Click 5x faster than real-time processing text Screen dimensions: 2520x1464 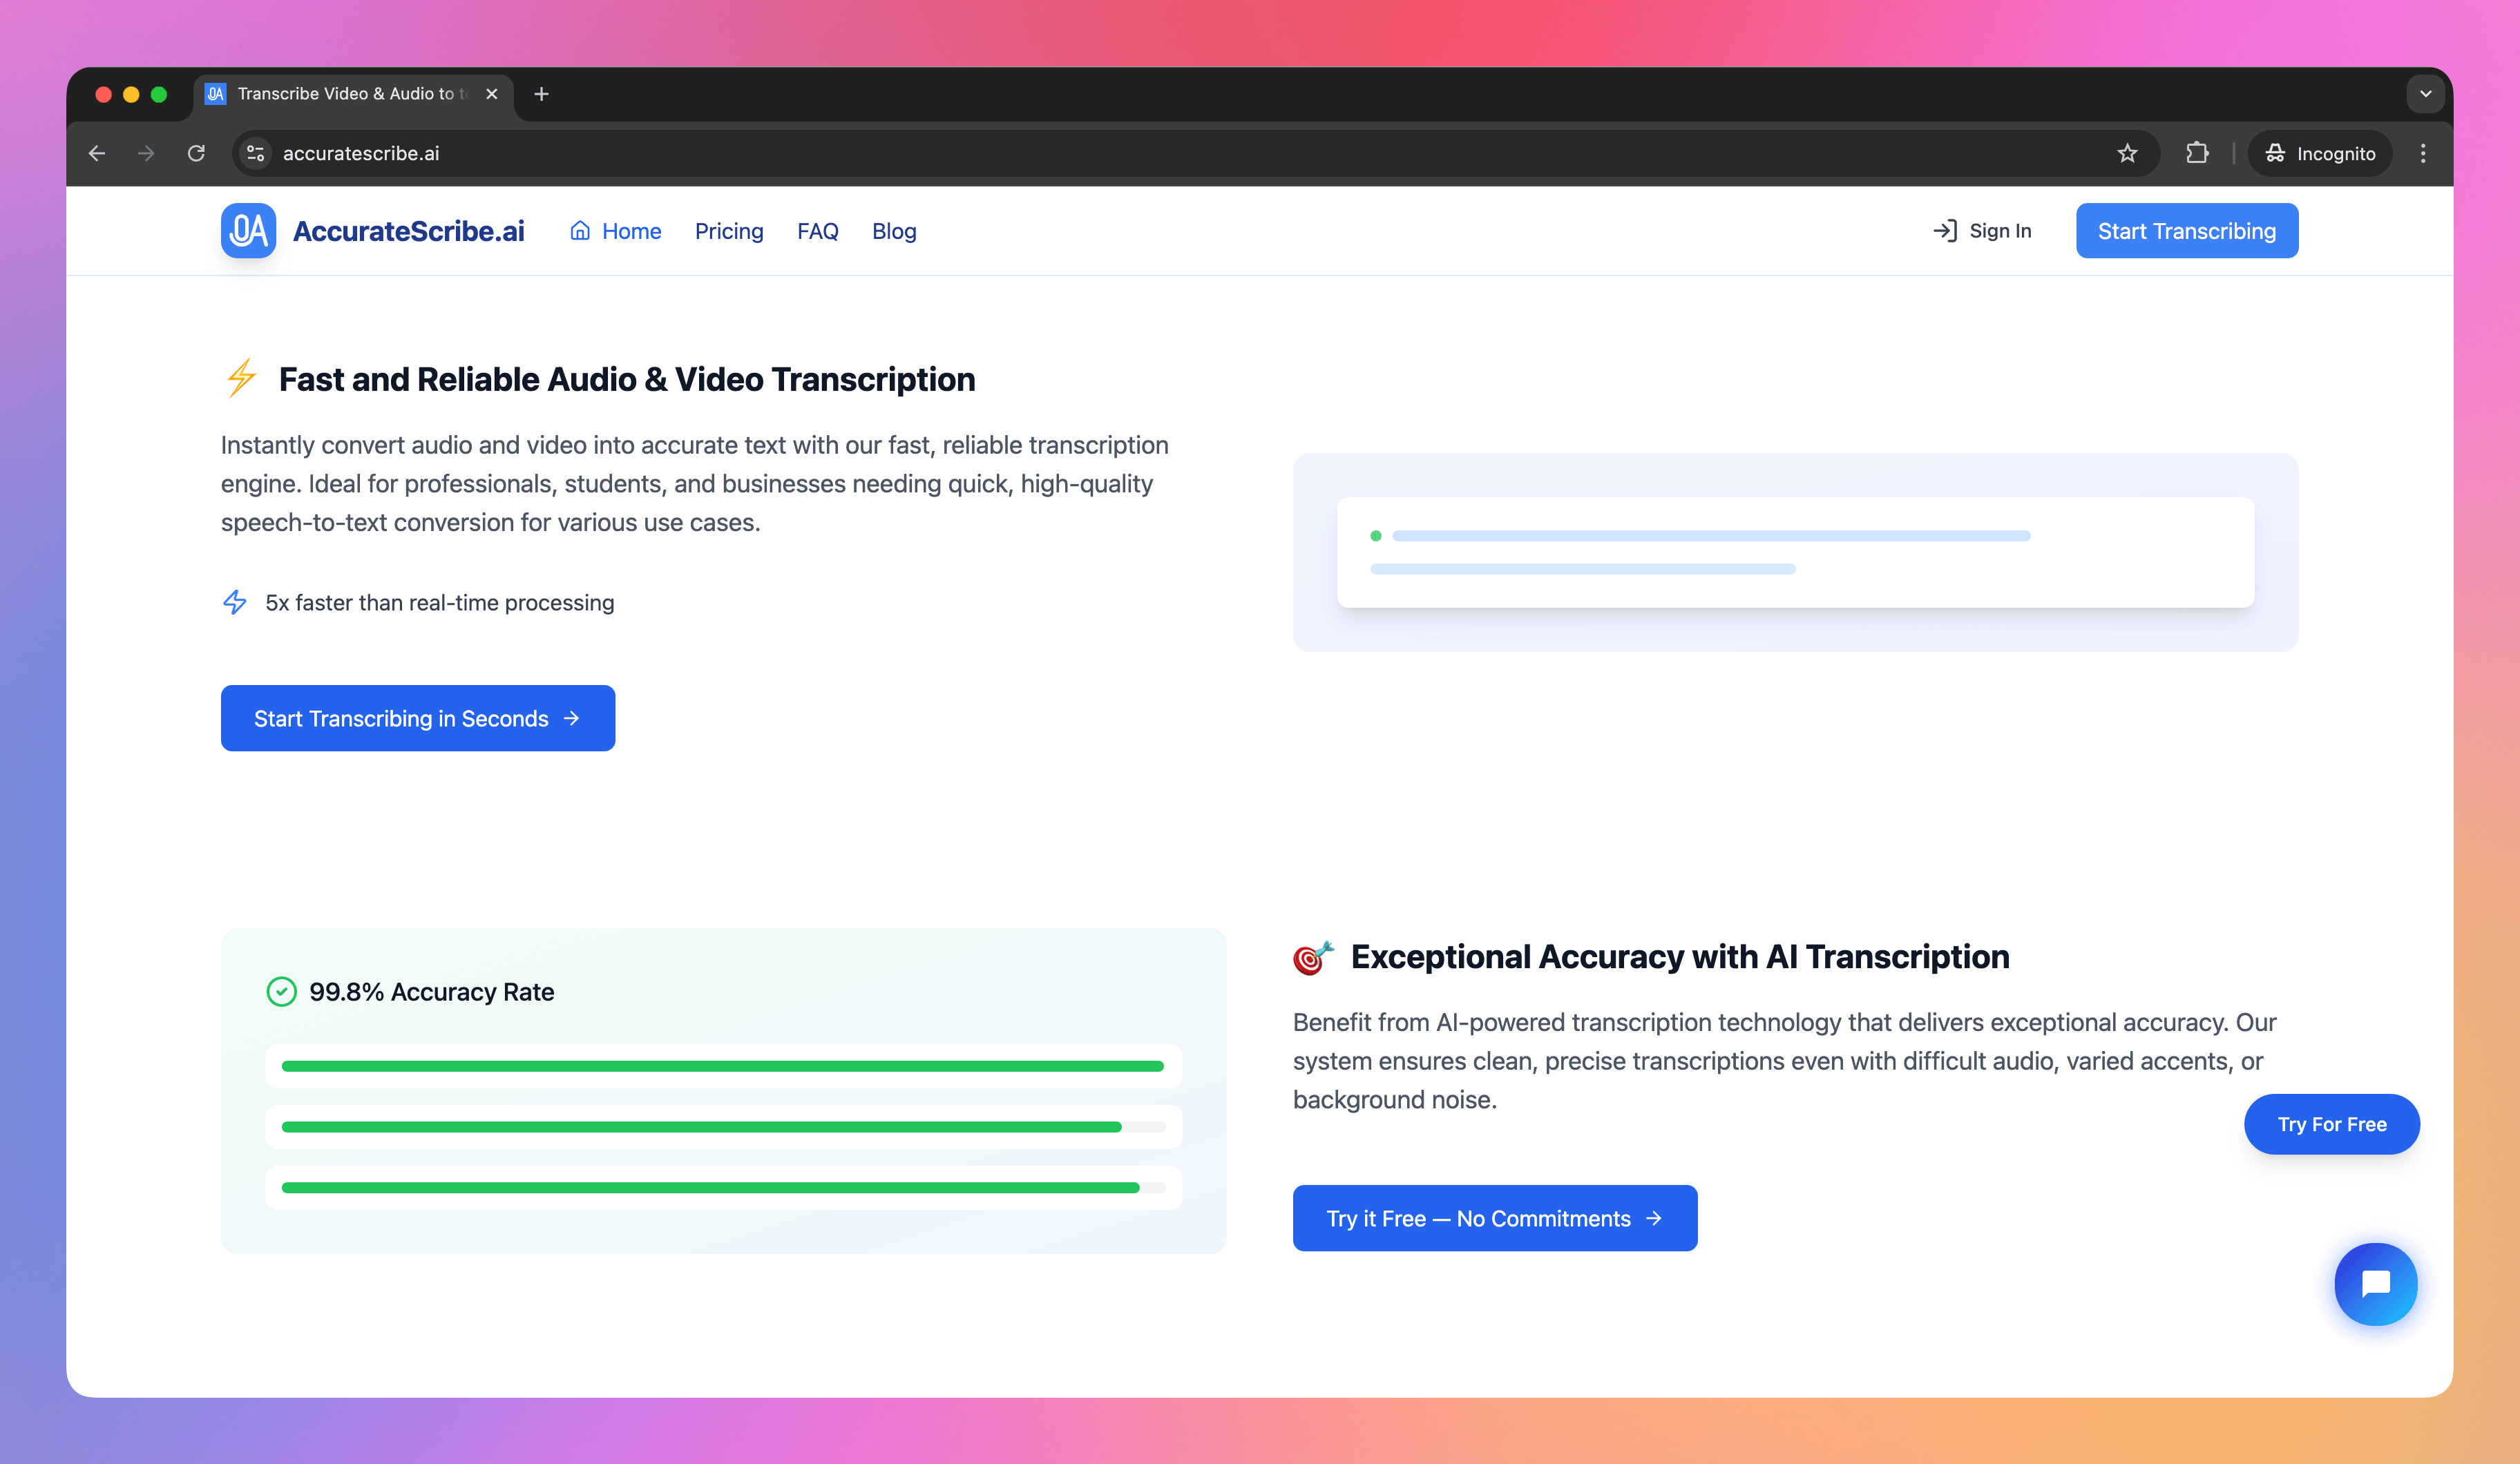440,602
